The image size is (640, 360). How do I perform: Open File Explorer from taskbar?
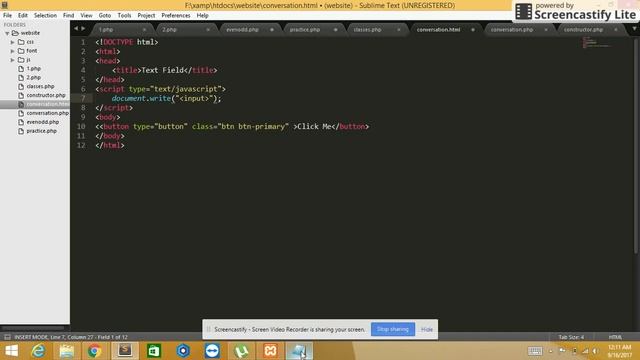point(67,351)
